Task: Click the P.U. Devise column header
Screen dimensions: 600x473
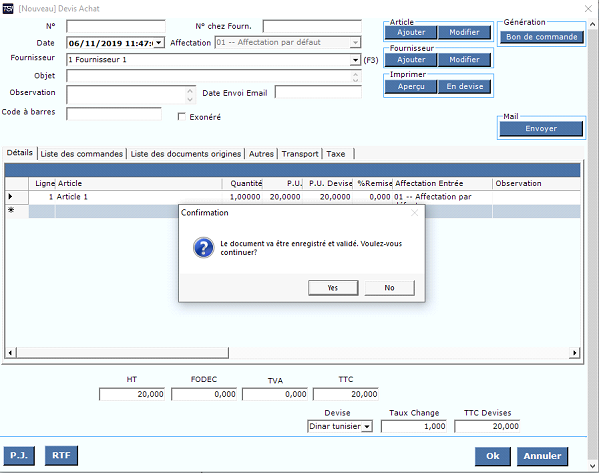Action: [328, 183]
